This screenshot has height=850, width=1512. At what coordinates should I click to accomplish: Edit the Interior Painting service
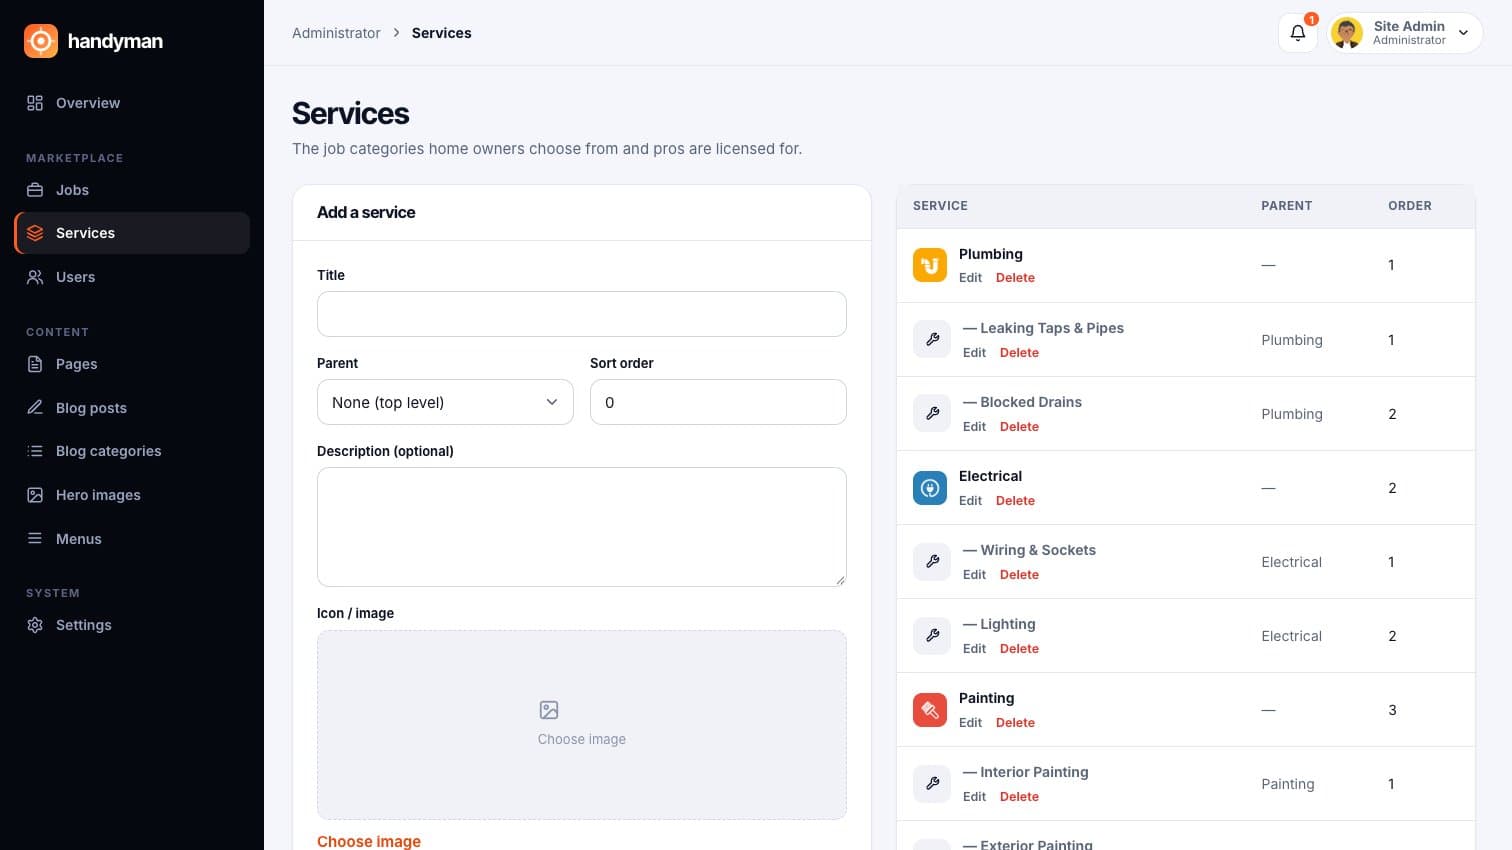pos(974,797)
